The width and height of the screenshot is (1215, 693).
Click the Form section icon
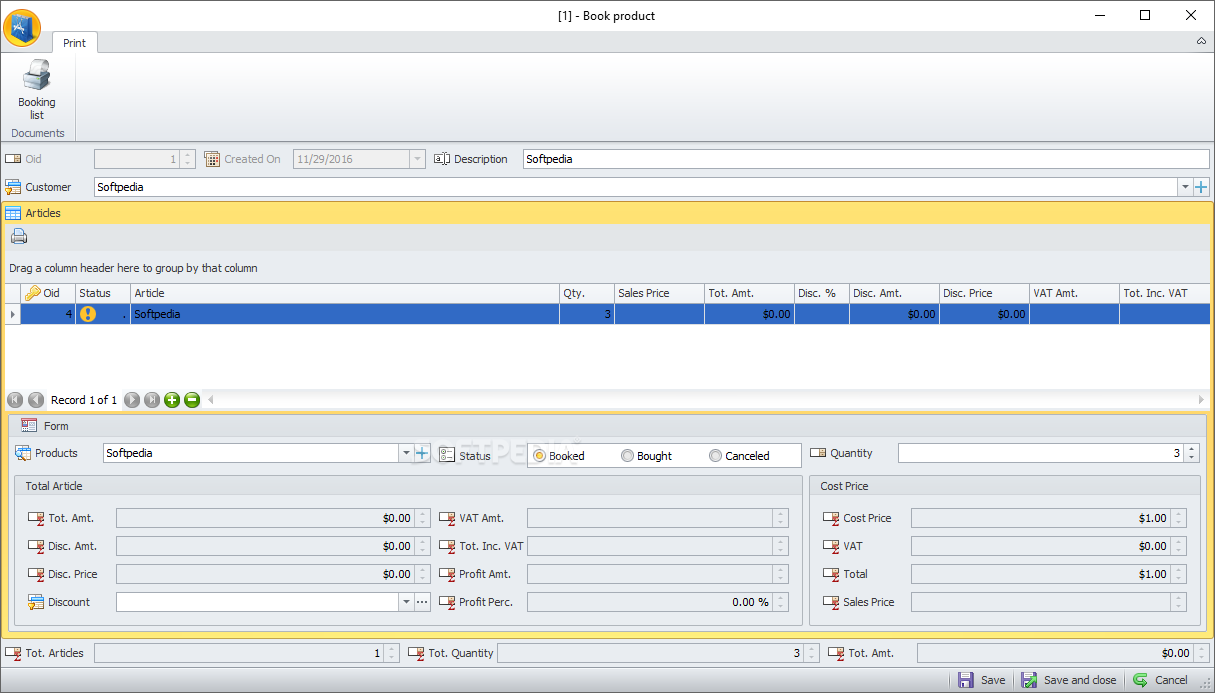point(29,425)
